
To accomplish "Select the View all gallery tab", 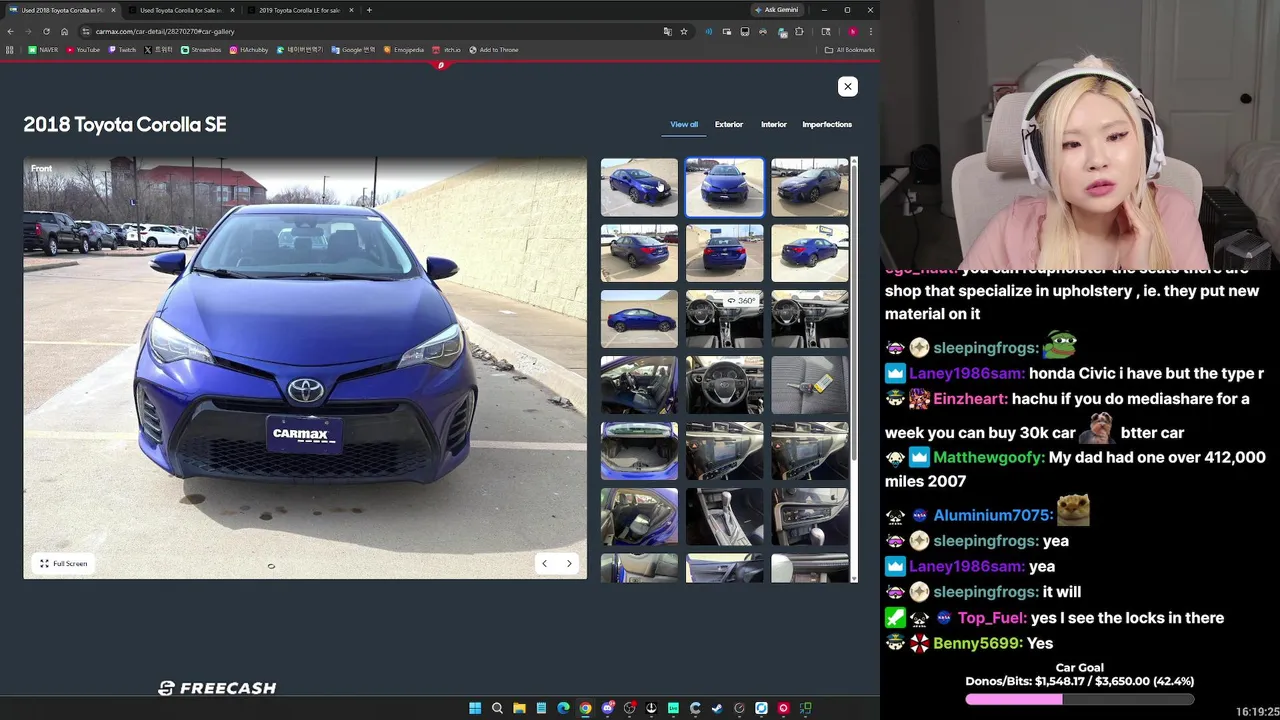I will [x=684, y=124].
